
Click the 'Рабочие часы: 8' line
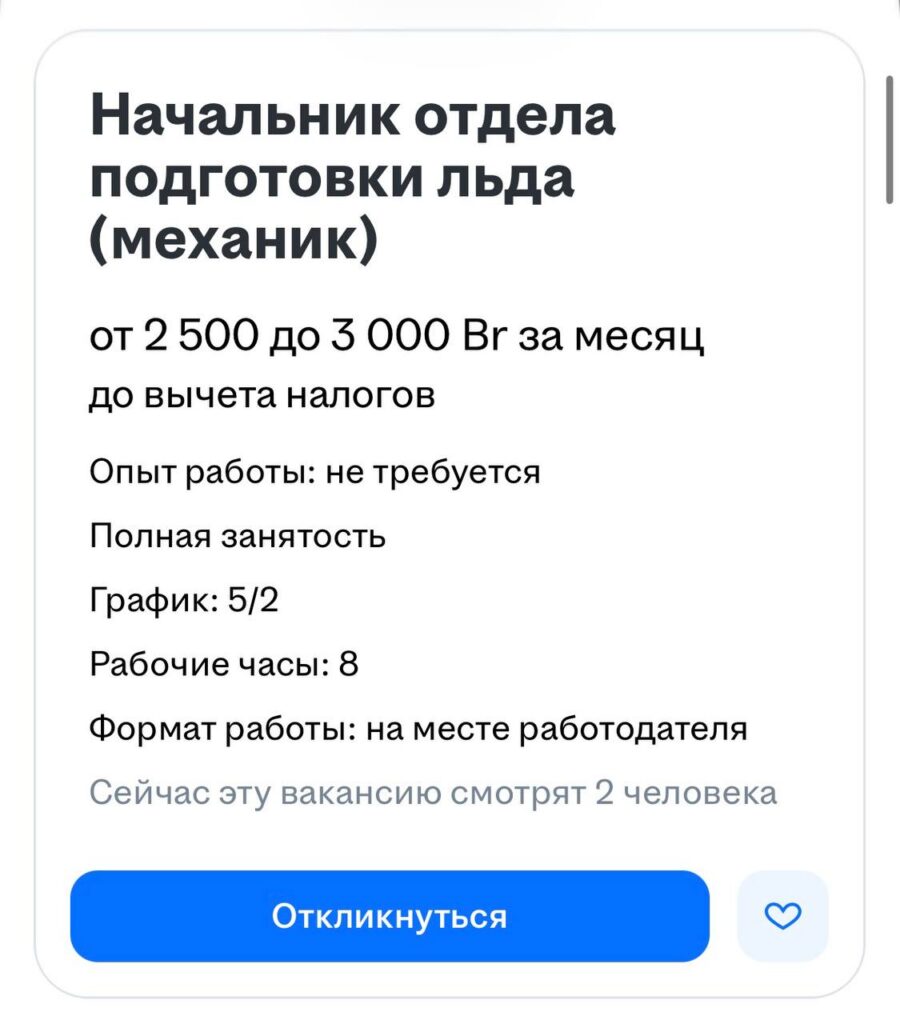coord(224,665)
